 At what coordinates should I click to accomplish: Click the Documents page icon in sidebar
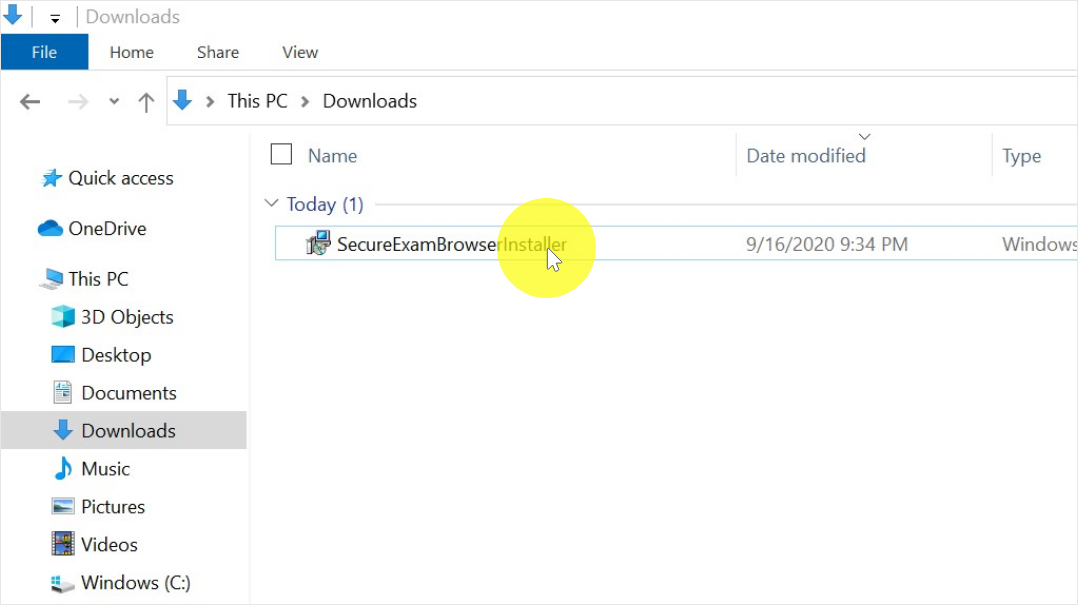coord(63,392)
